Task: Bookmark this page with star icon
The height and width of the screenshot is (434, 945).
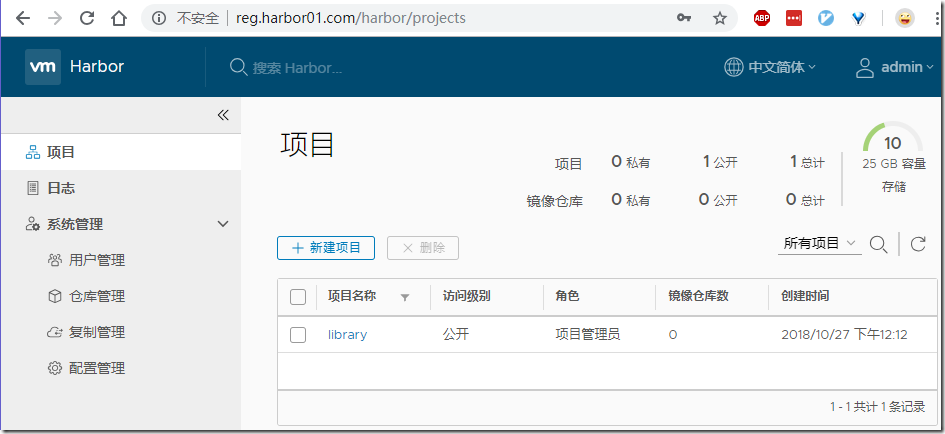Action: [x=719, y=18]
